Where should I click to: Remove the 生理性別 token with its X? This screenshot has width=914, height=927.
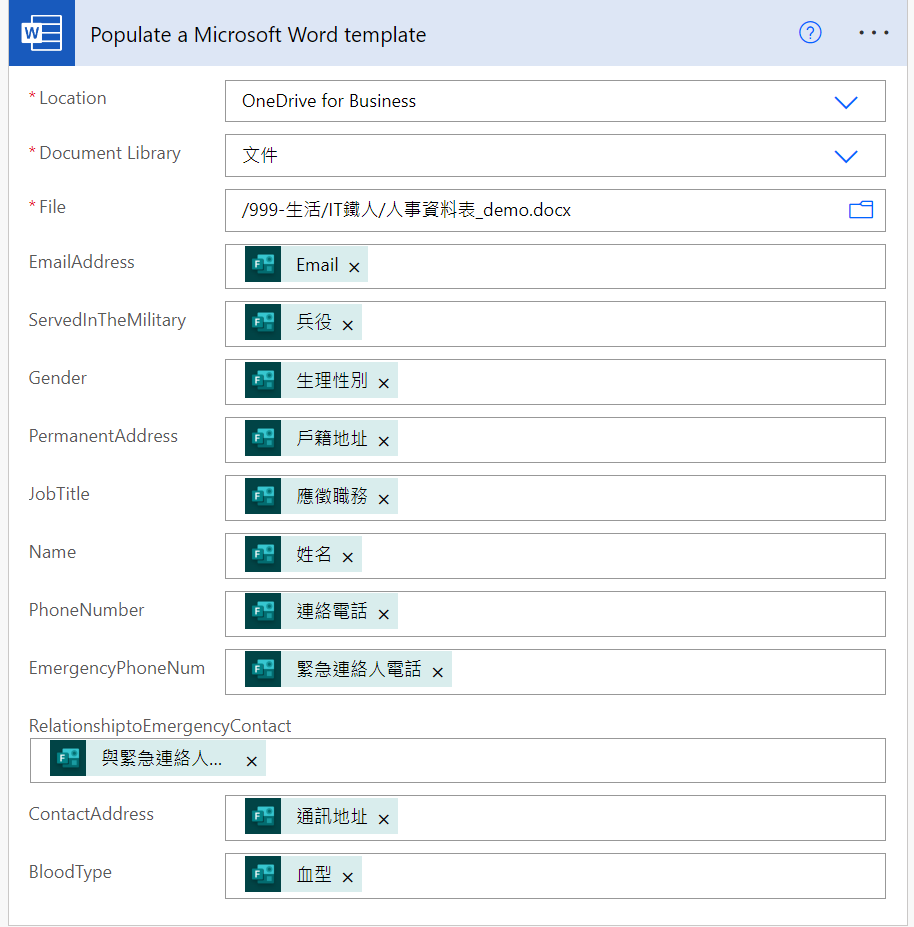(384, 384)
